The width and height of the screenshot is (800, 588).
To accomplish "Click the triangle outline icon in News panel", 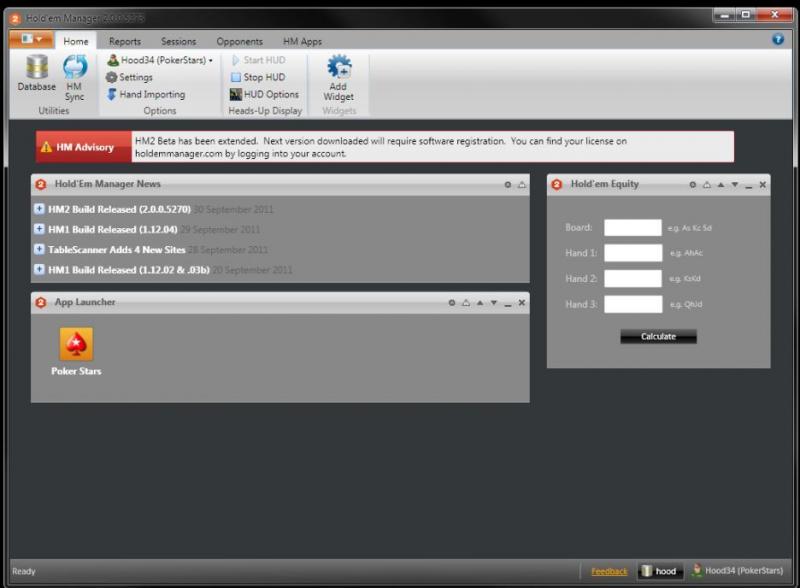I will coord(522,185).
